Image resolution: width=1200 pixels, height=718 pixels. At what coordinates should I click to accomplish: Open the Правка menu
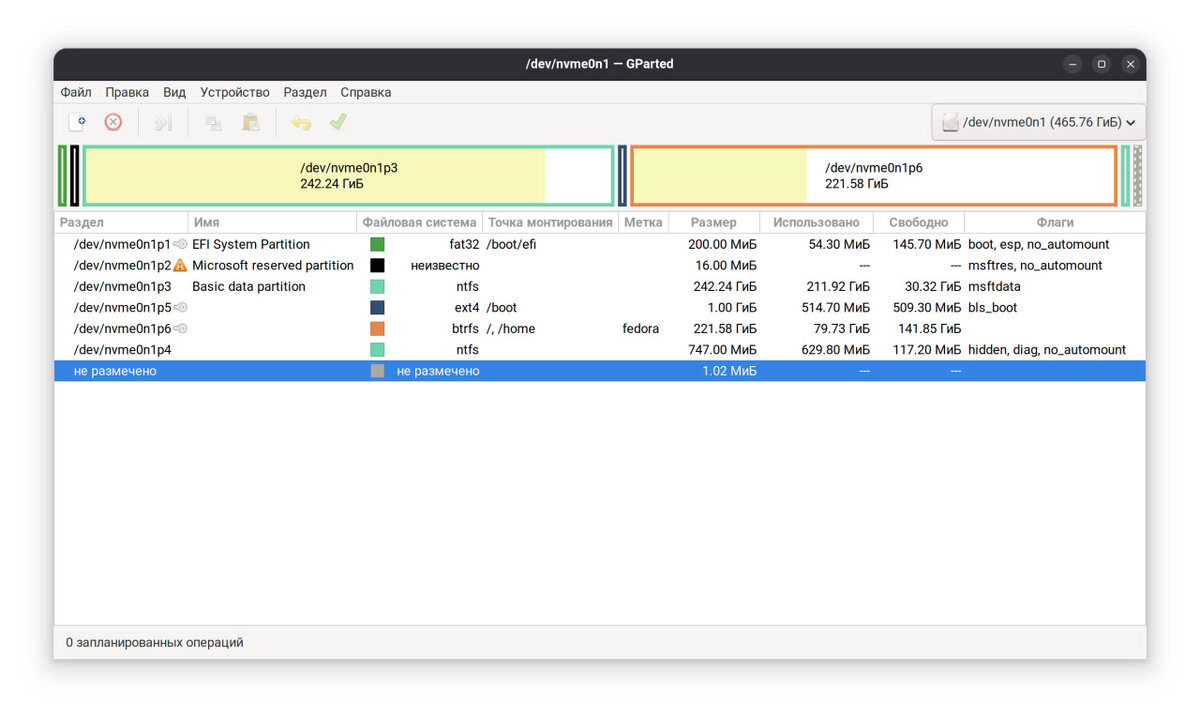(127, 92)
